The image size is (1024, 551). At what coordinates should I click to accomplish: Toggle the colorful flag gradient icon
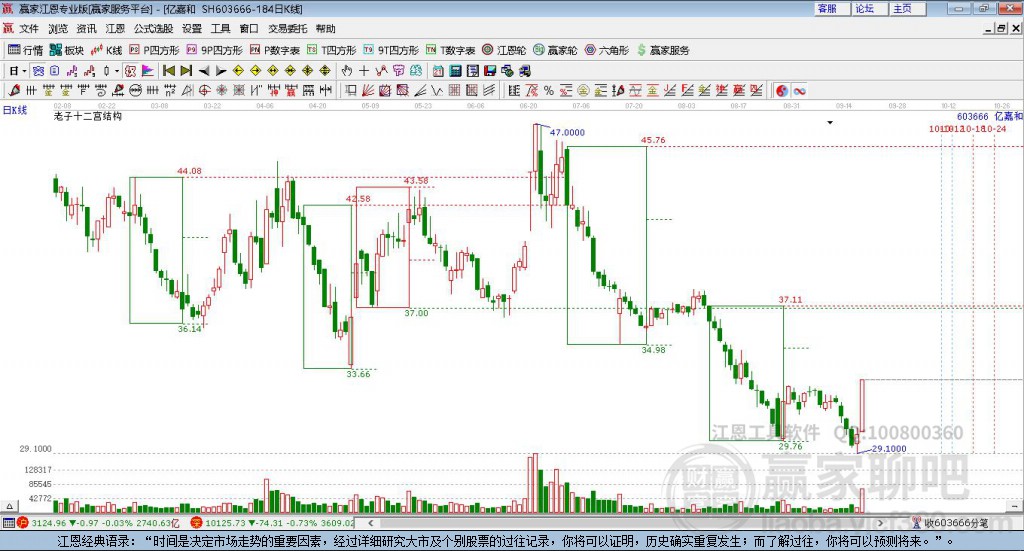click(x=147, y=71)
